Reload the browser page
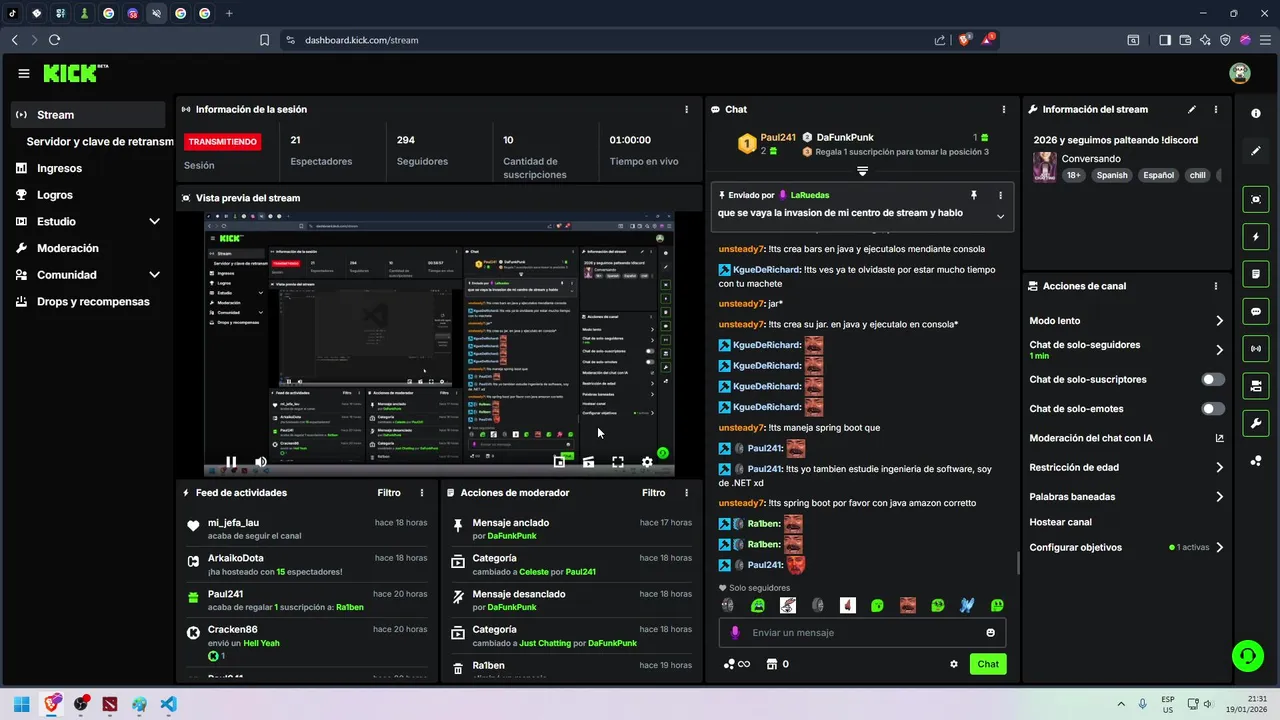 click(54, 40)
